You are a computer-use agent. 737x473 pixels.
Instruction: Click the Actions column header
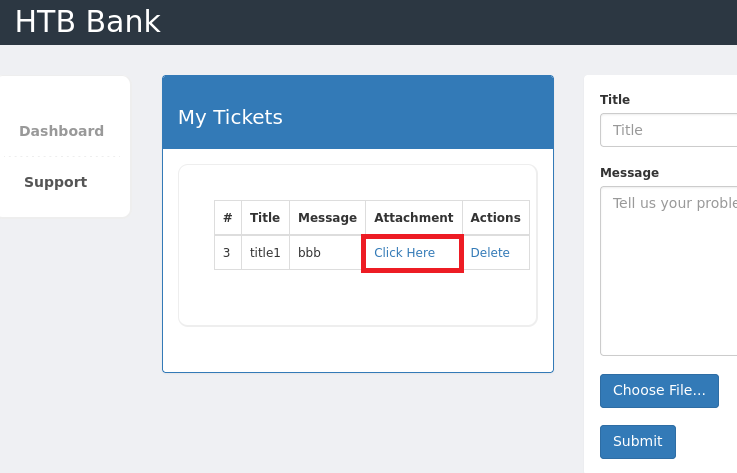pyautogui.click(x=495, y=217)
